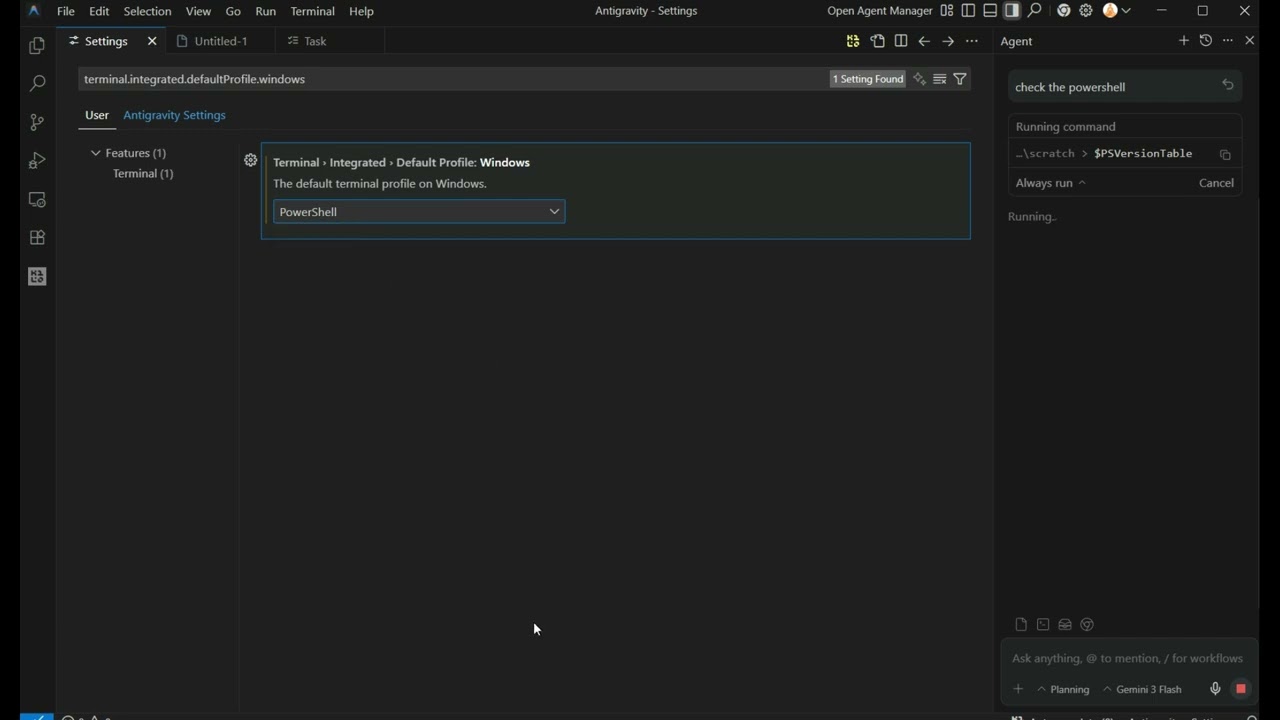Toggle the Agent side panel layout icon
This screenshot has height=720, width=1280.
pos(1012,11)
